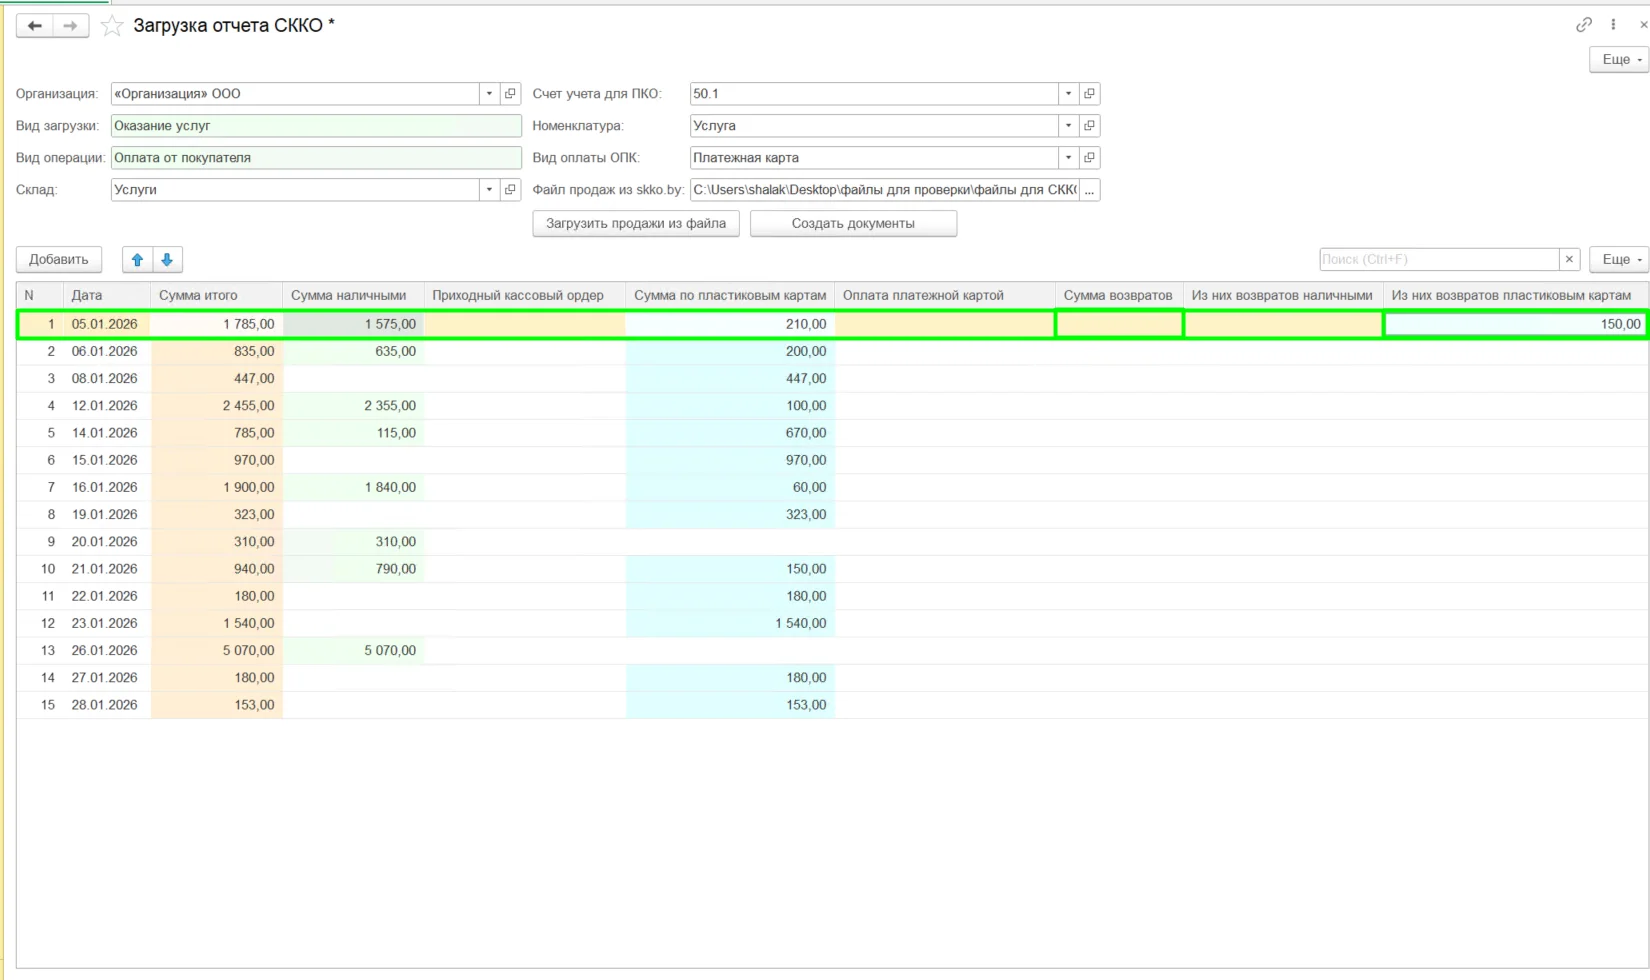Click the 1 540,00 card amount cell
The width and height of the screenshot is (1650, 980).
730,624
